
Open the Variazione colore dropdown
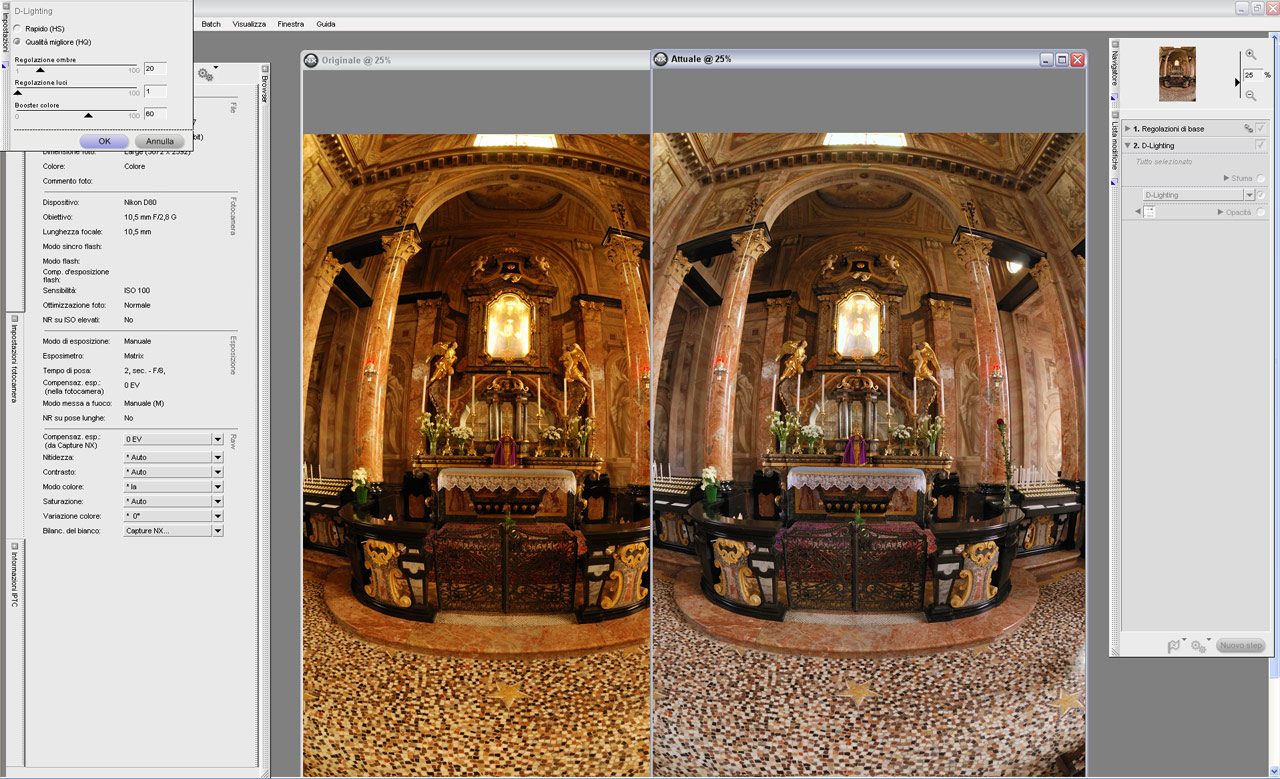pyautogui.click(x=173, y=516)
